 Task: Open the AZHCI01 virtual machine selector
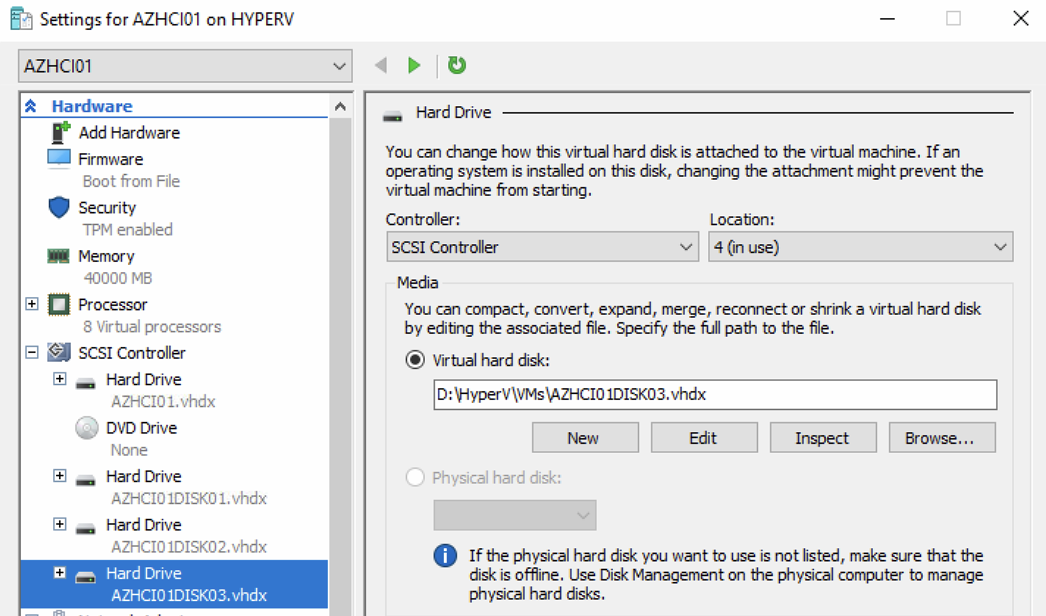185,67
